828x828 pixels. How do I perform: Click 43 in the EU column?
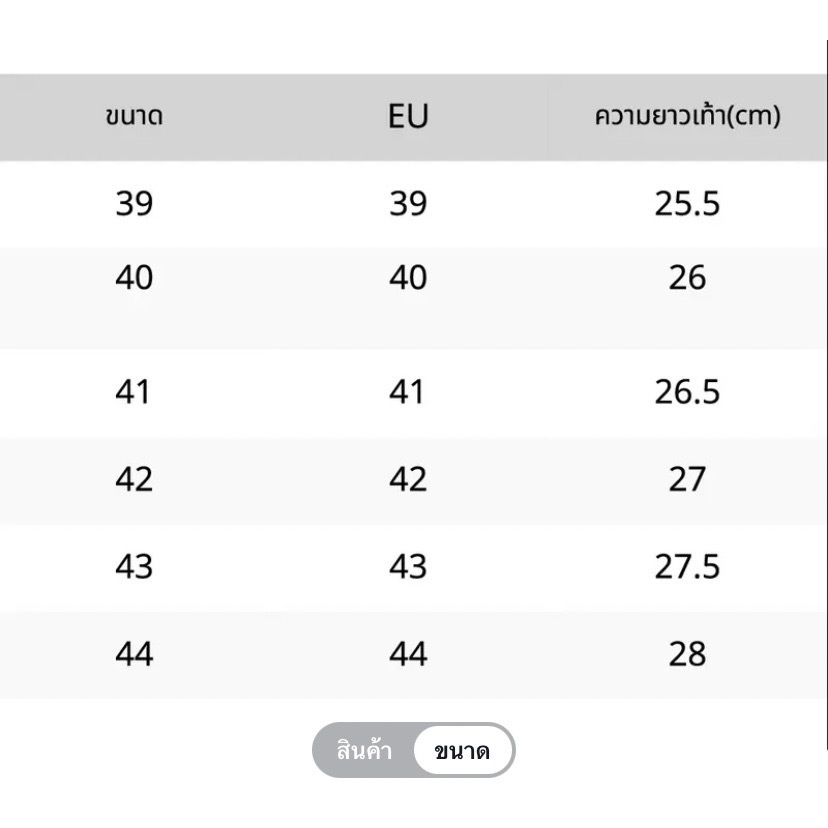point(408,566)
